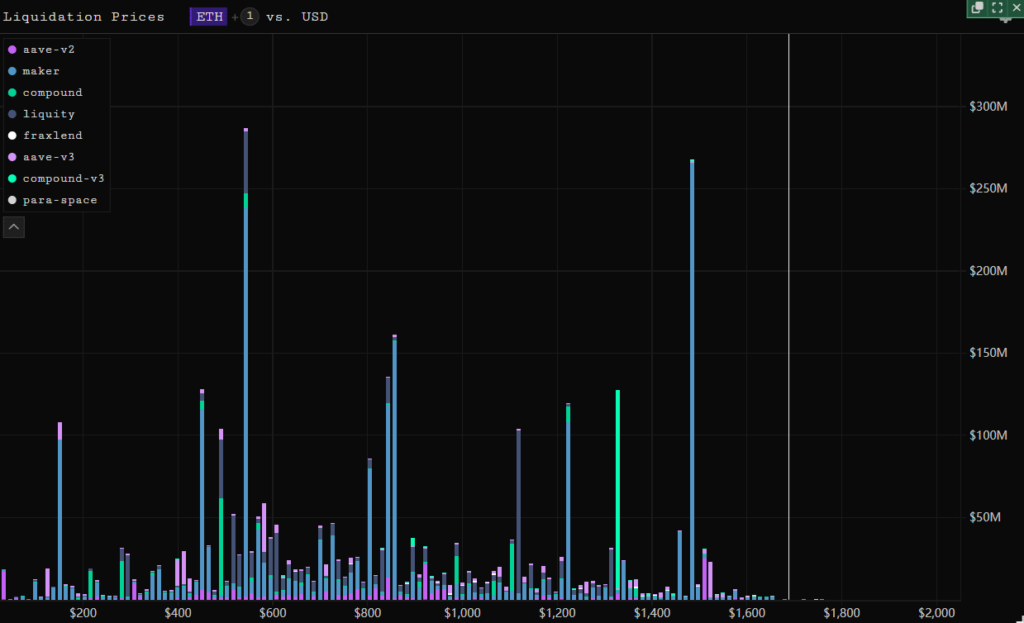Toggle compound-v3 legend entry

click(x=63, y=178)
